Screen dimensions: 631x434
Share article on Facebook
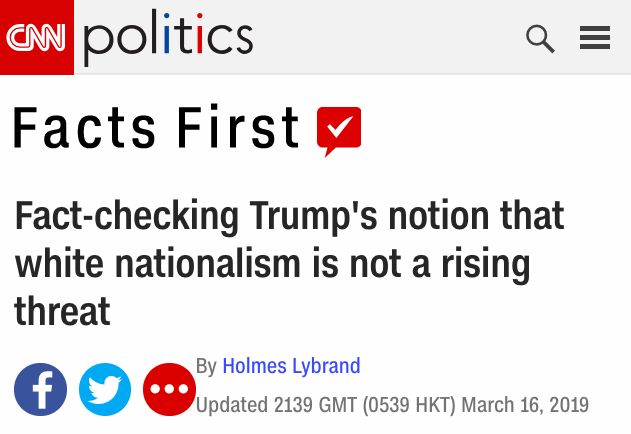(41, 389)
